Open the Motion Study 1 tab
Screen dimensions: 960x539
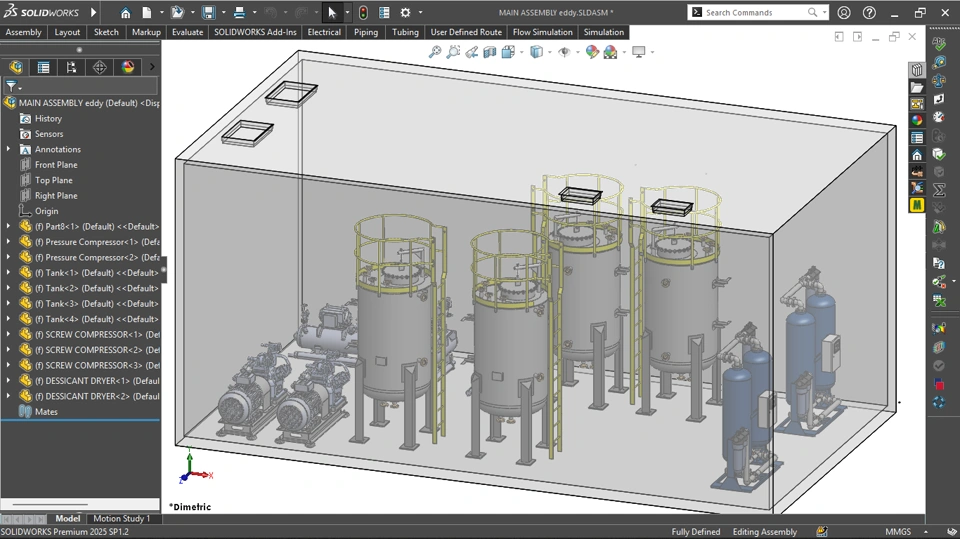[x=122, y=519]
